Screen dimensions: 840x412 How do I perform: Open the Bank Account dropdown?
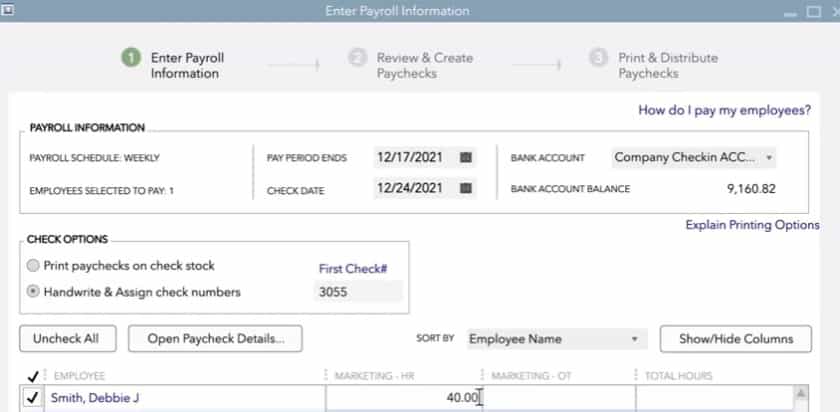point(694,158)
